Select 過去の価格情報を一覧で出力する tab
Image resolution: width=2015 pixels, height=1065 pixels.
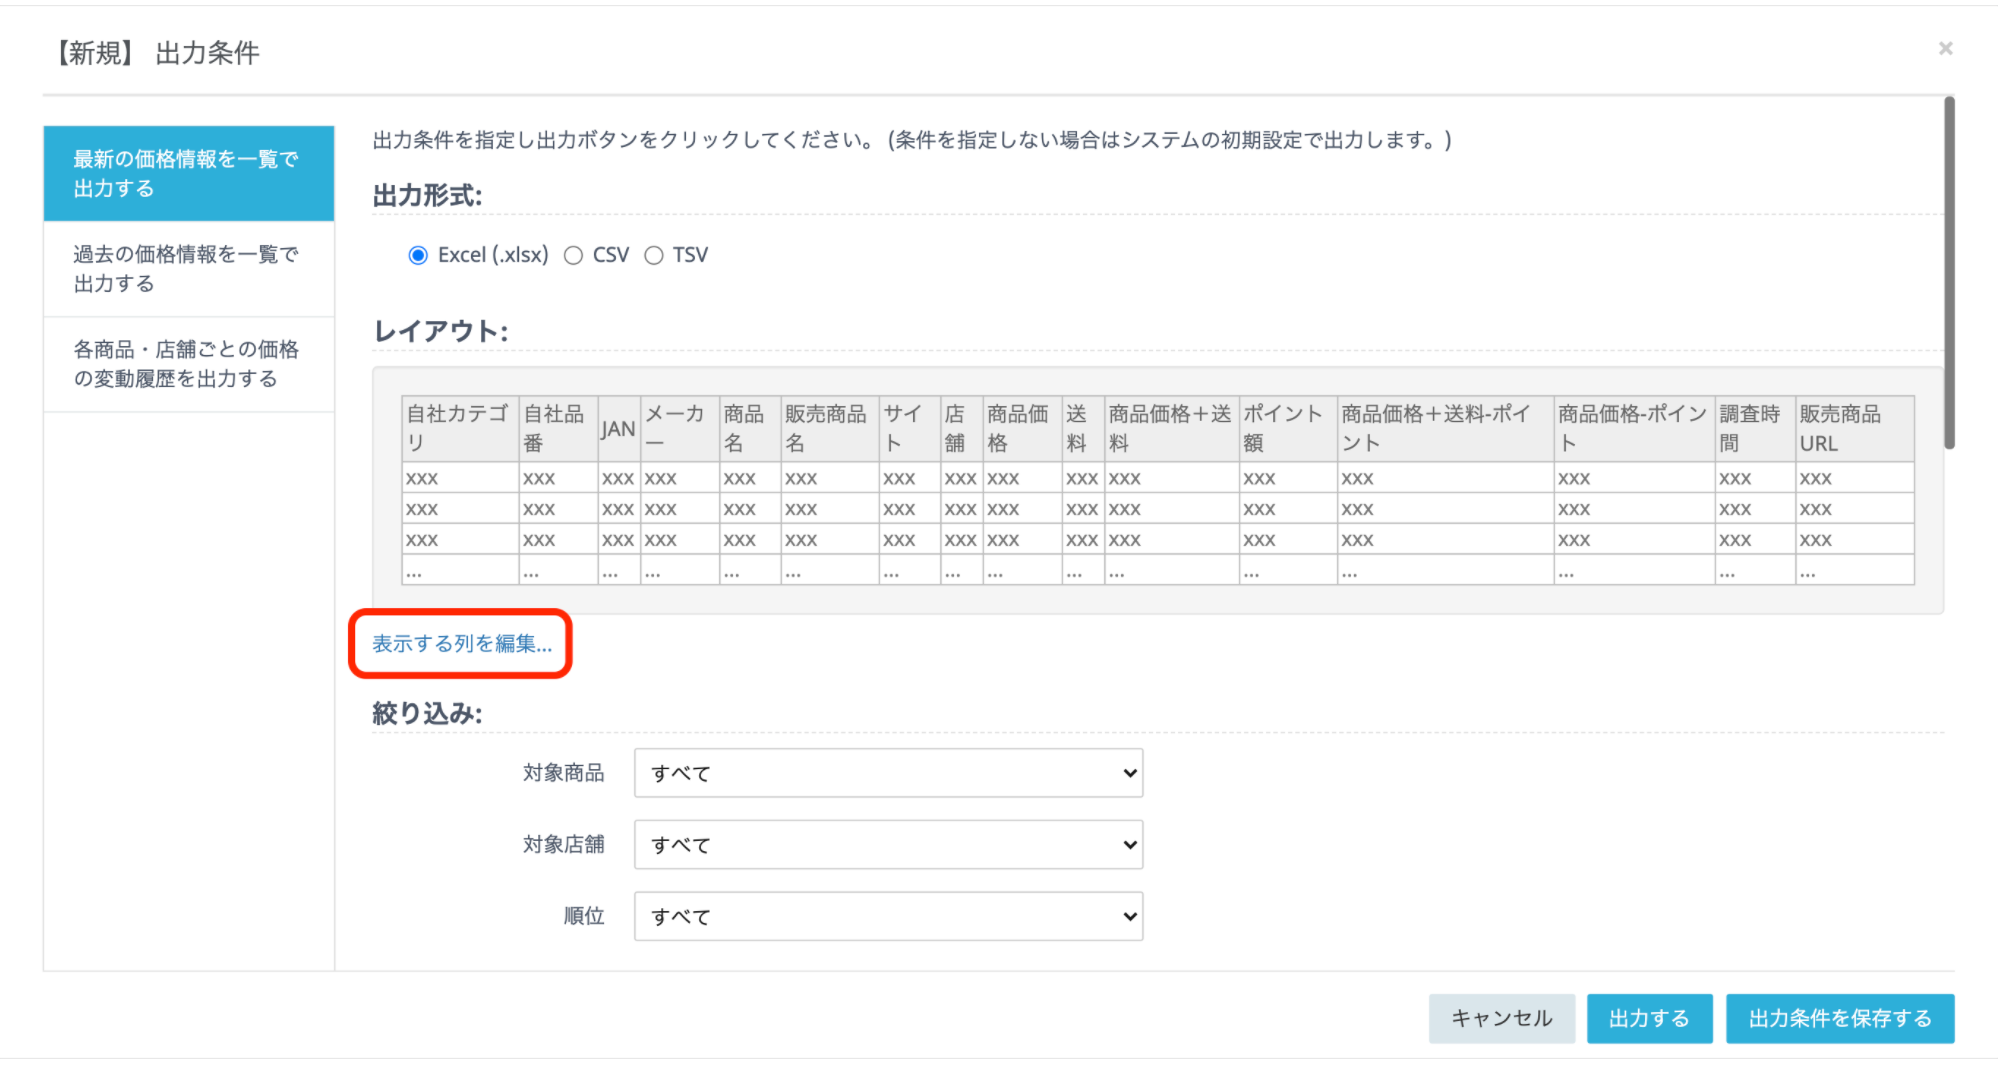[188, 269]
